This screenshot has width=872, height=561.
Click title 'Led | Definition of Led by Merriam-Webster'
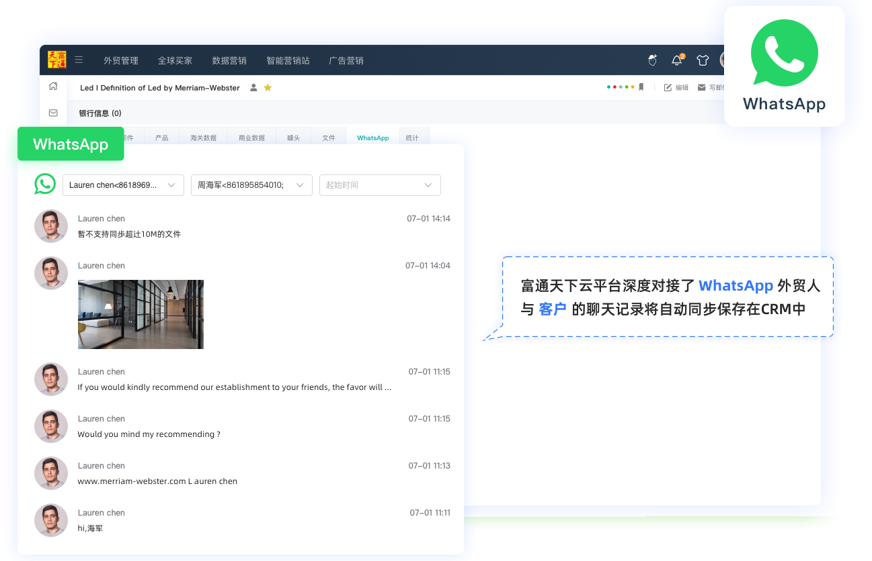[x=160, y=88]
